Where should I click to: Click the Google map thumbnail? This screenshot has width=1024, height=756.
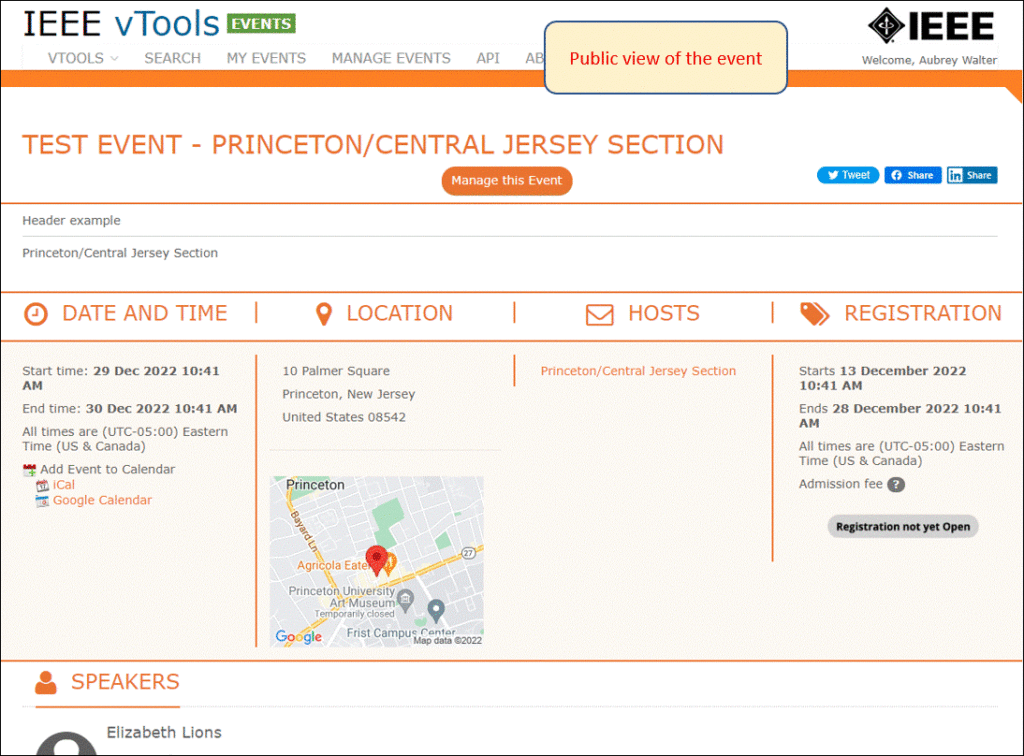(376, 560)
